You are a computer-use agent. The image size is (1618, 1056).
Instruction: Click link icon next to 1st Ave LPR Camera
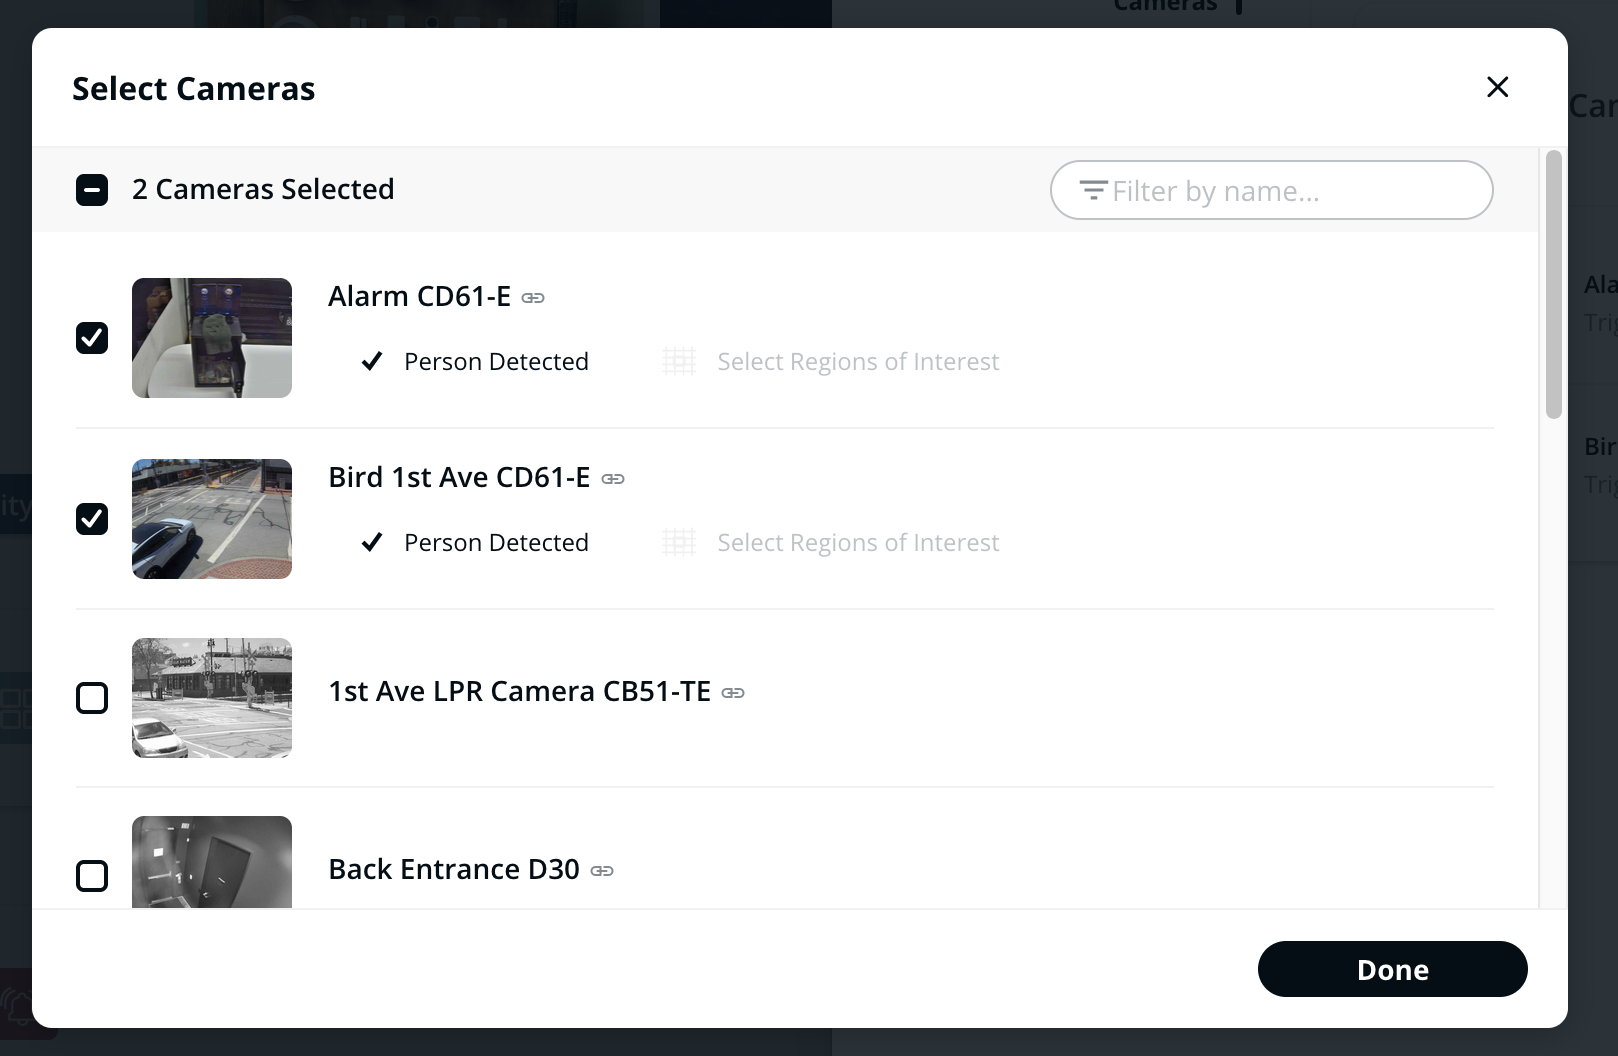(x=733, y=693)
